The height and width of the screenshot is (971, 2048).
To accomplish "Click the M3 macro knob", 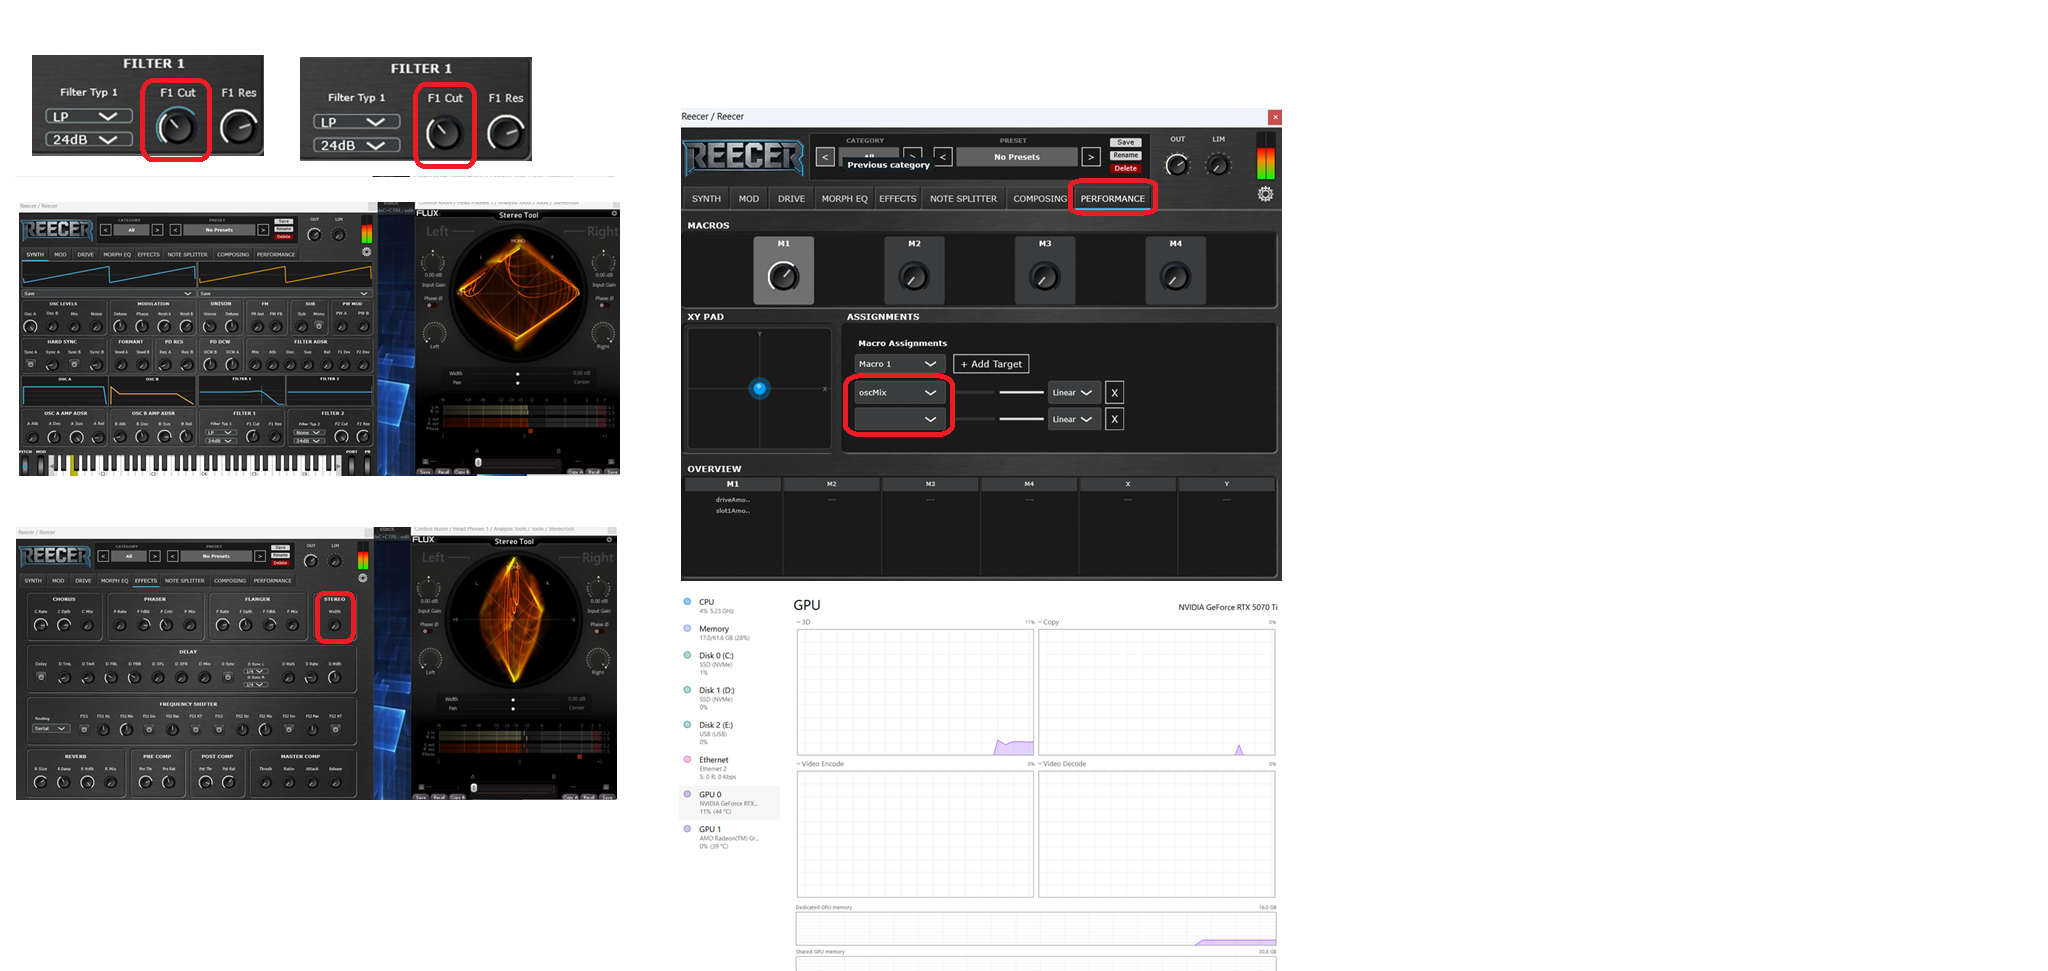I will (1044, 277).
